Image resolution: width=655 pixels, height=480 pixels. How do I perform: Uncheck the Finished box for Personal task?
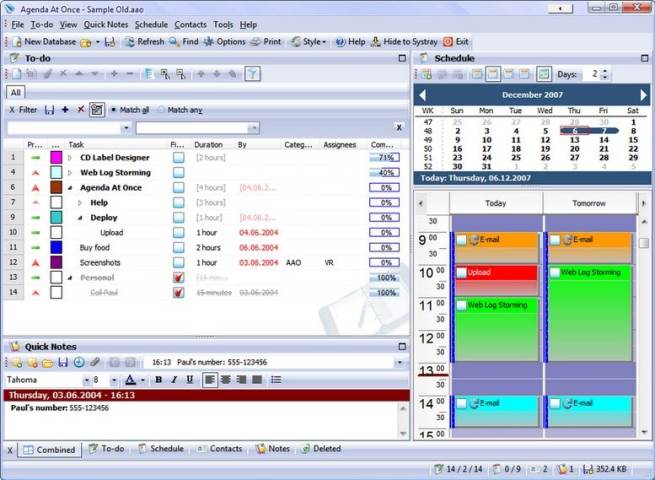tap(178, 277)
